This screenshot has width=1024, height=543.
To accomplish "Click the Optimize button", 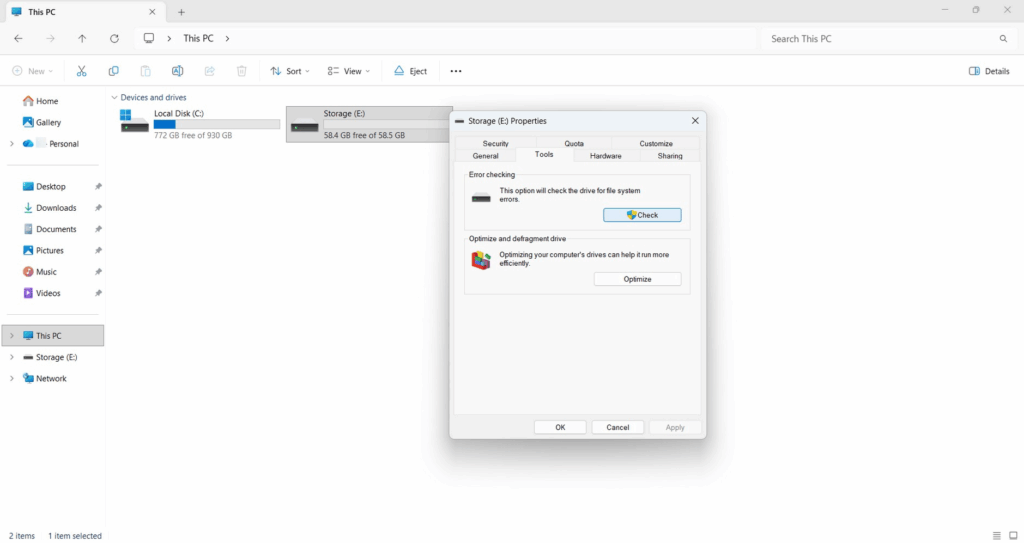I will coord(637,279).
